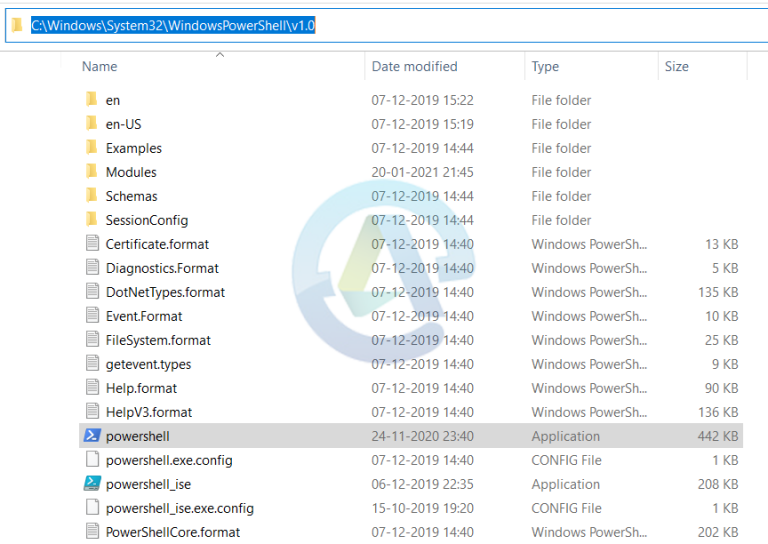Select the 'powershell' application name
768x544 pixels.
[x=138, y=436]
